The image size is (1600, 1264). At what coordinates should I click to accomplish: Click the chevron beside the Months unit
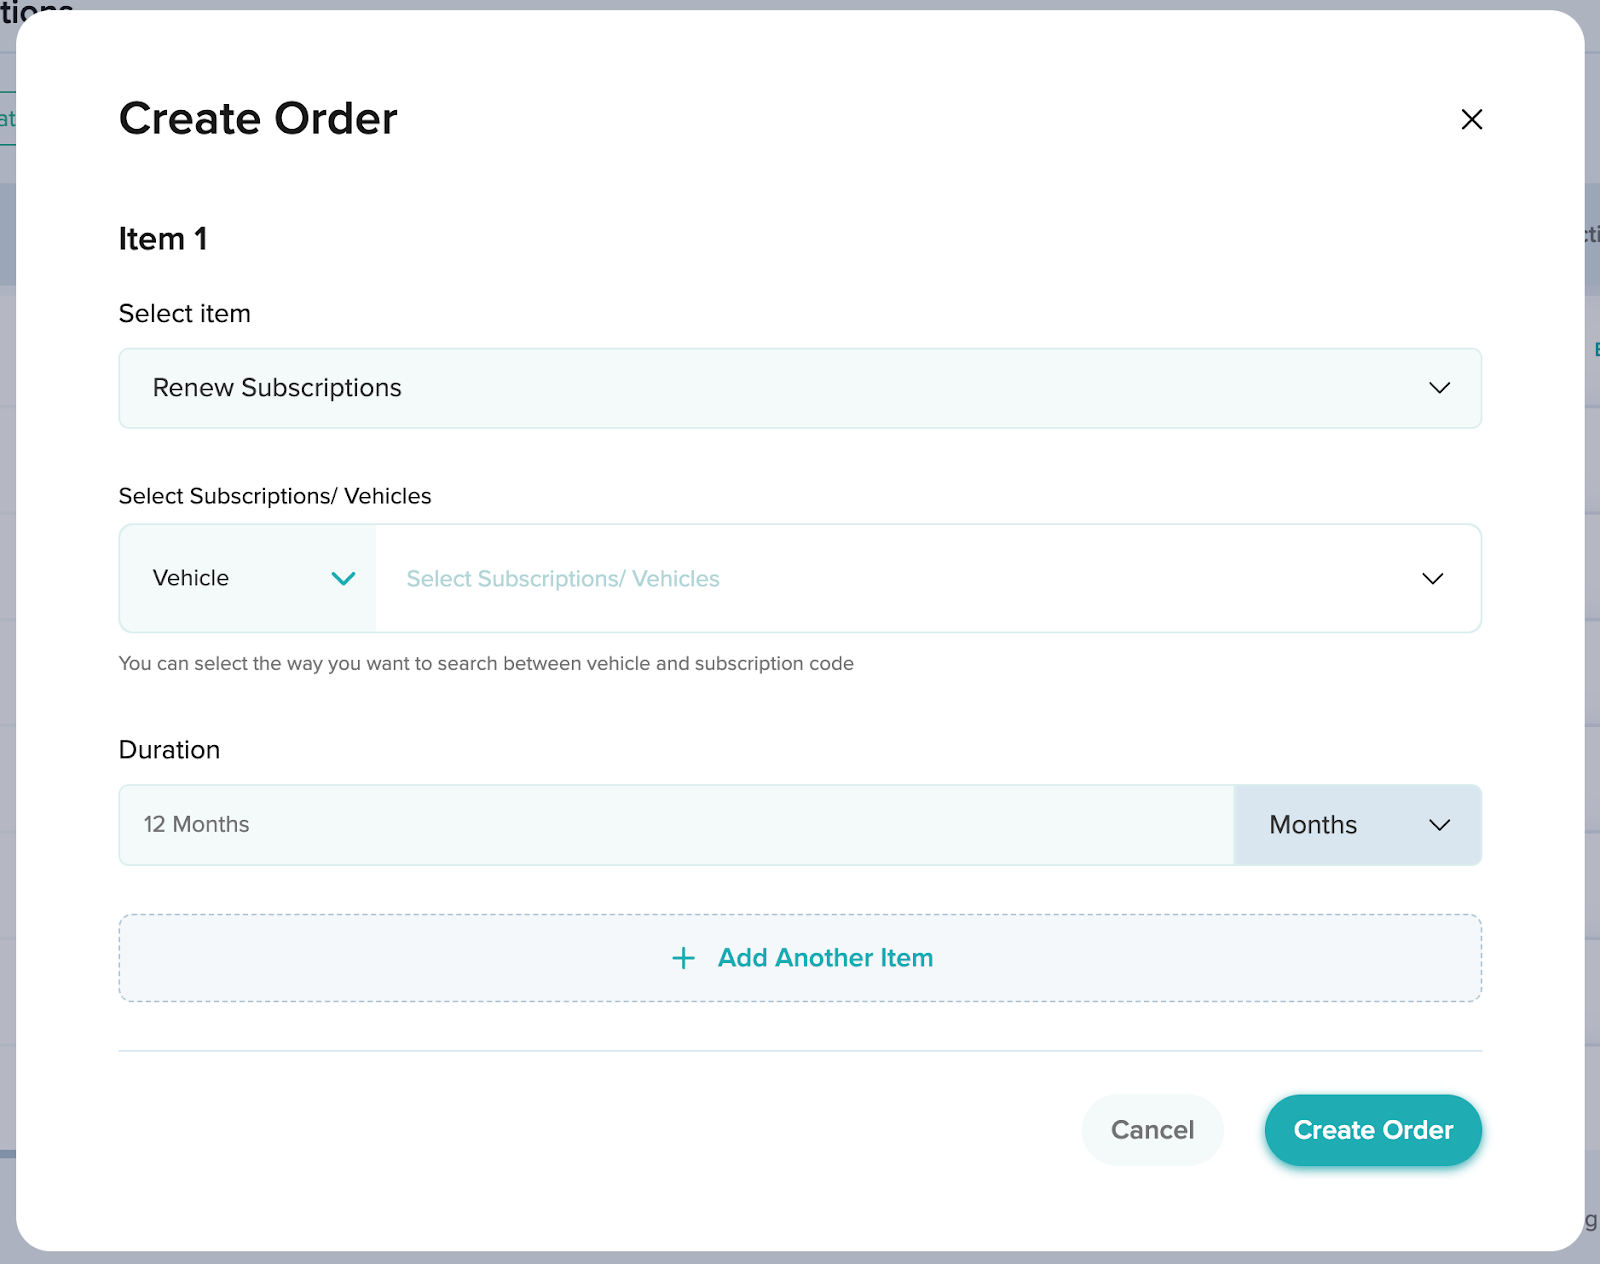(1439, 825)
